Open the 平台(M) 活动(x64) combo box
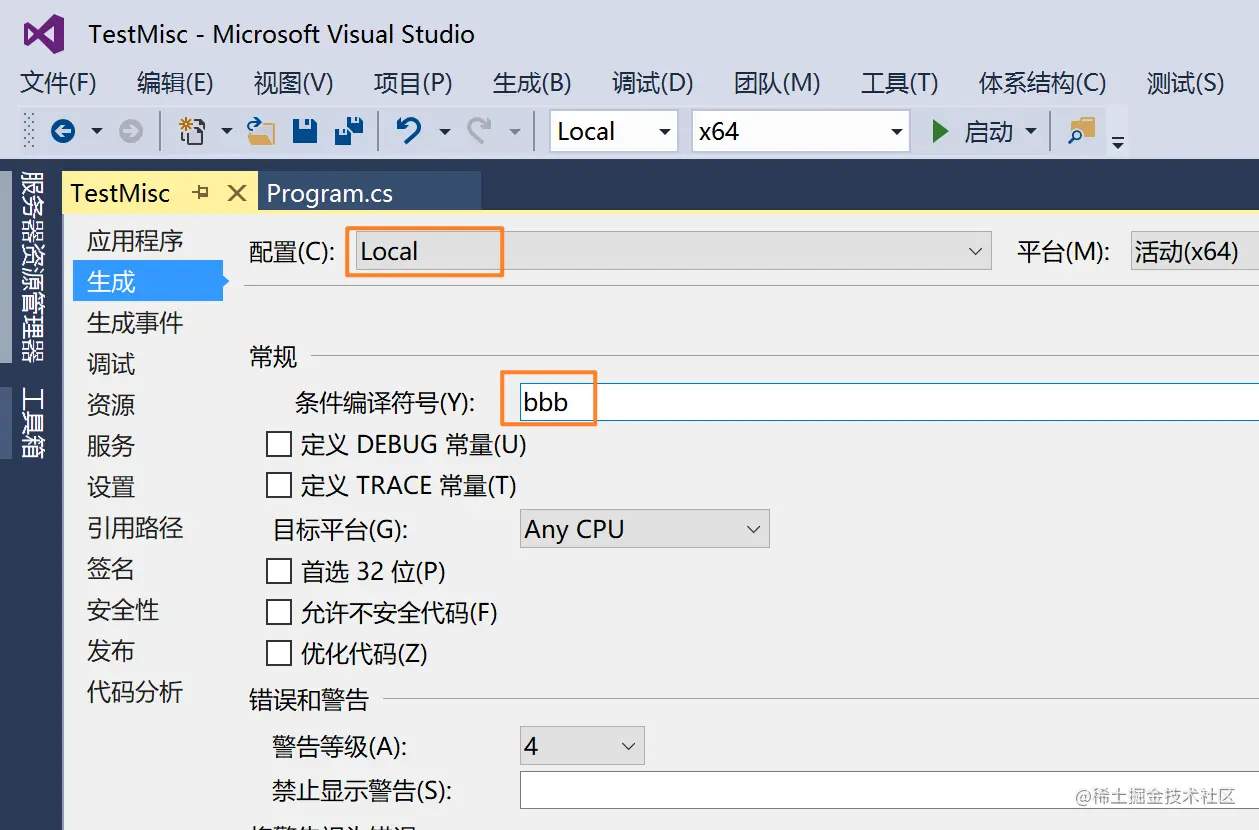 tap(1194, 251)
